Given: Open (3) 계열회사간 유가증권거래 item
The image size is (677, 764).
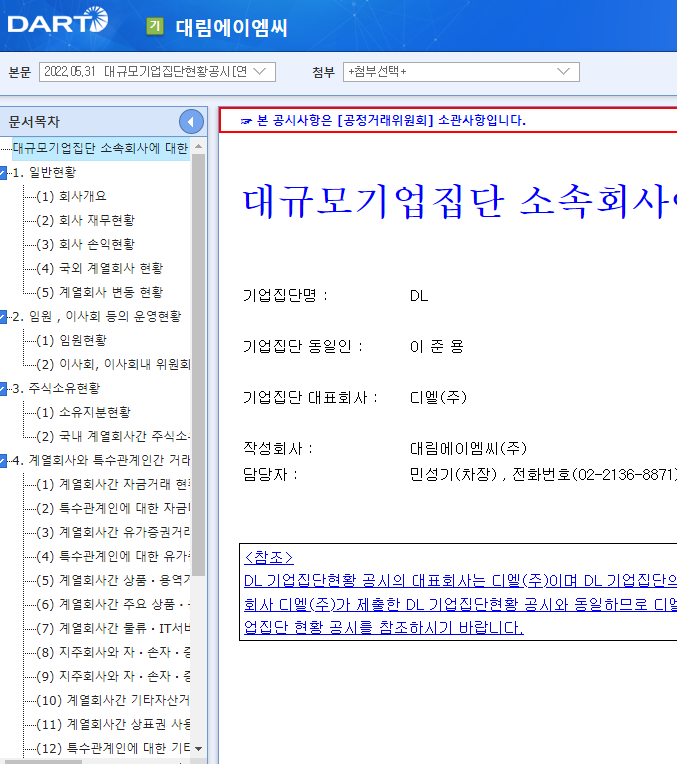Looking at the screenshot, I should (x=113, y=533).
